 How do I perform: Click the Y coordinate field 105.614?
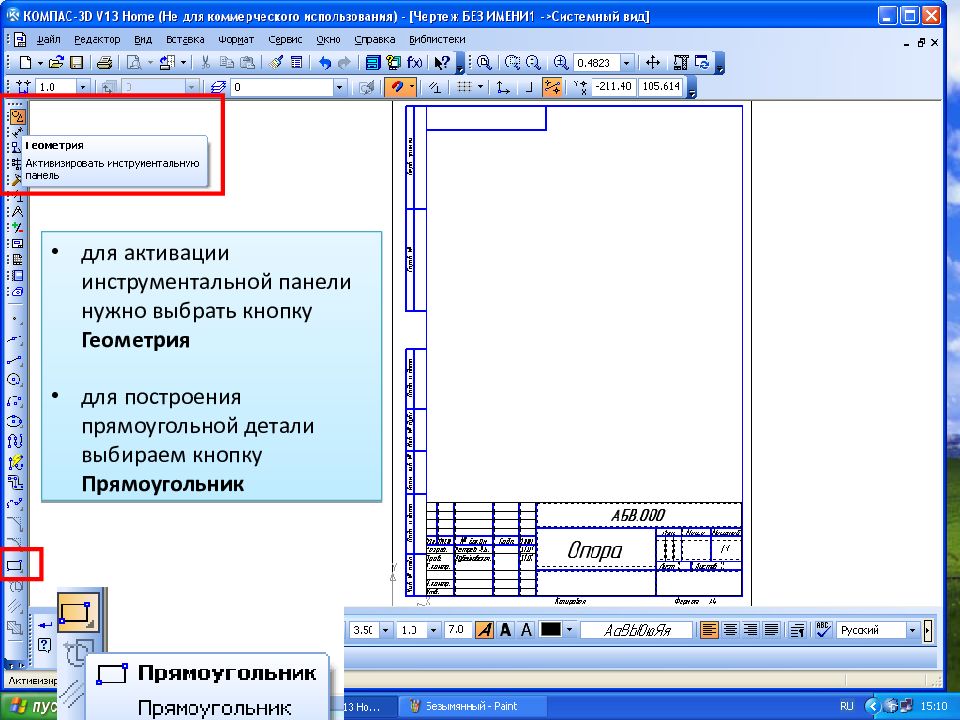pos(661,87)
